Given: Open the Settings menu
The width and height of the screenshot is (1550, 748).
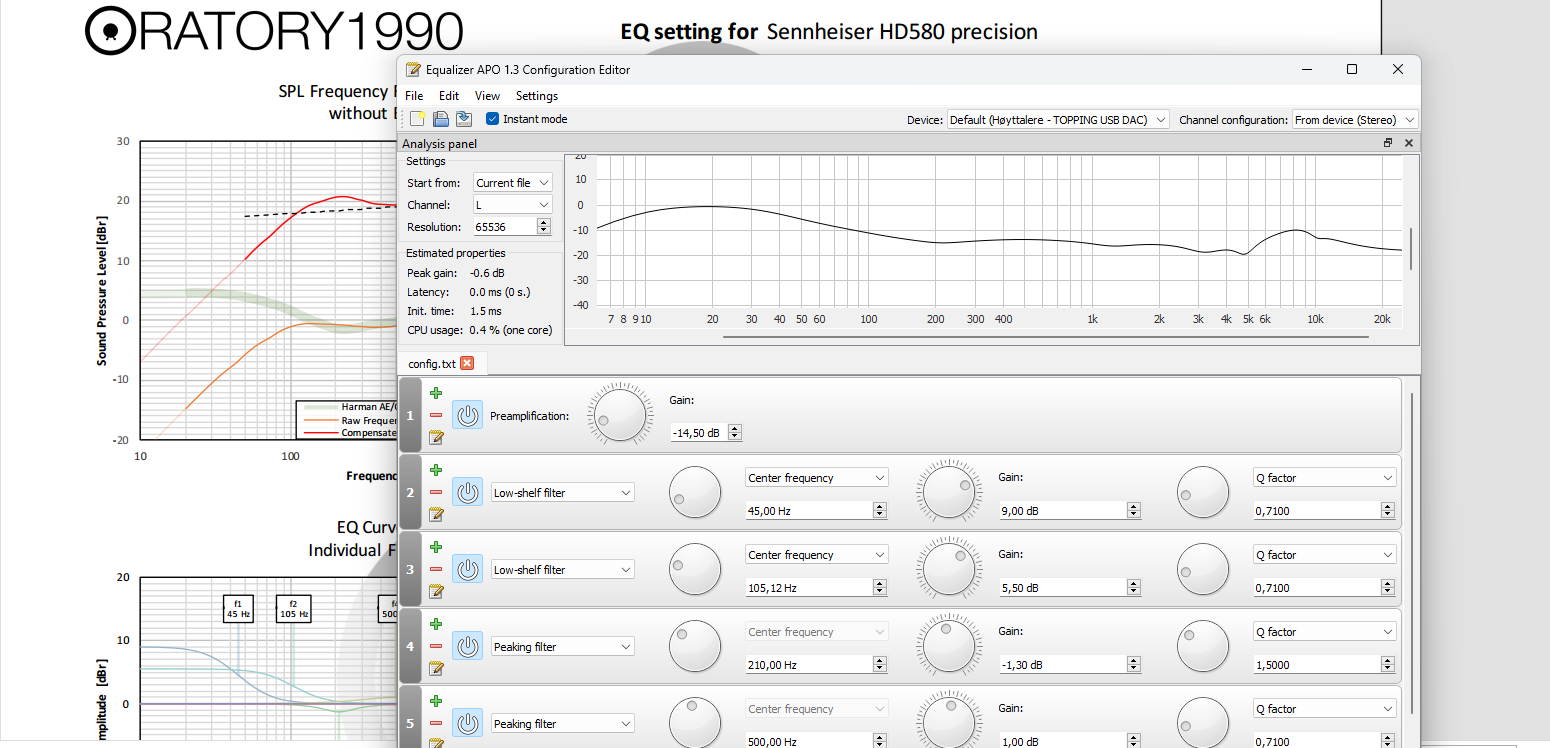Looking at the screenshot, I should (x=537, y=96).
